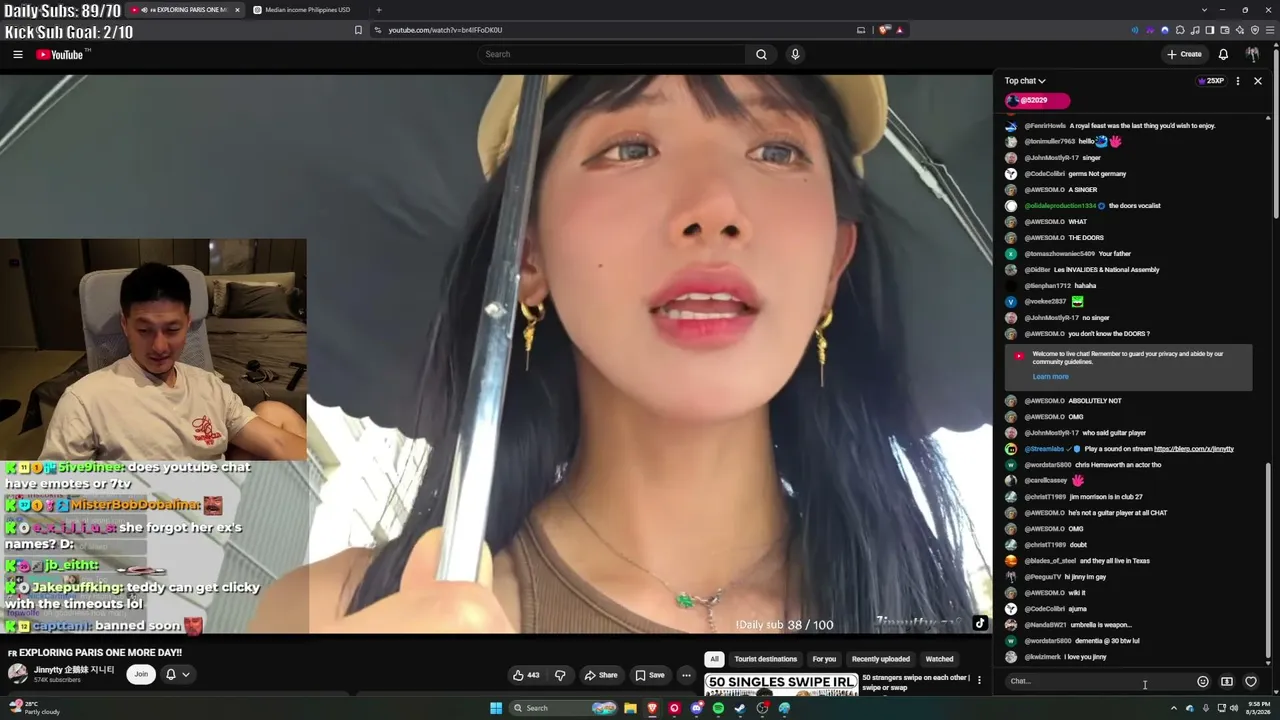Send a heart reaction in chat
This screenshot has width=1280, height=720.
(1251, 682)
